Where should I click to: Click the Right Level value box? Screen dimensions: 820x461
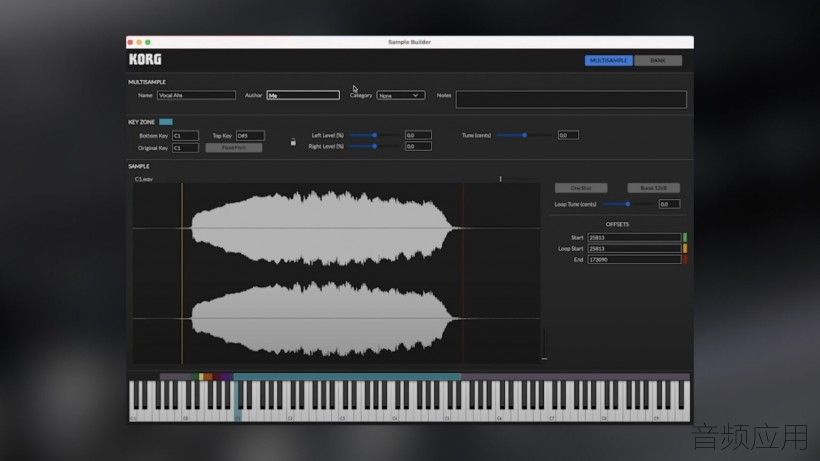click(x=418, y=146)
